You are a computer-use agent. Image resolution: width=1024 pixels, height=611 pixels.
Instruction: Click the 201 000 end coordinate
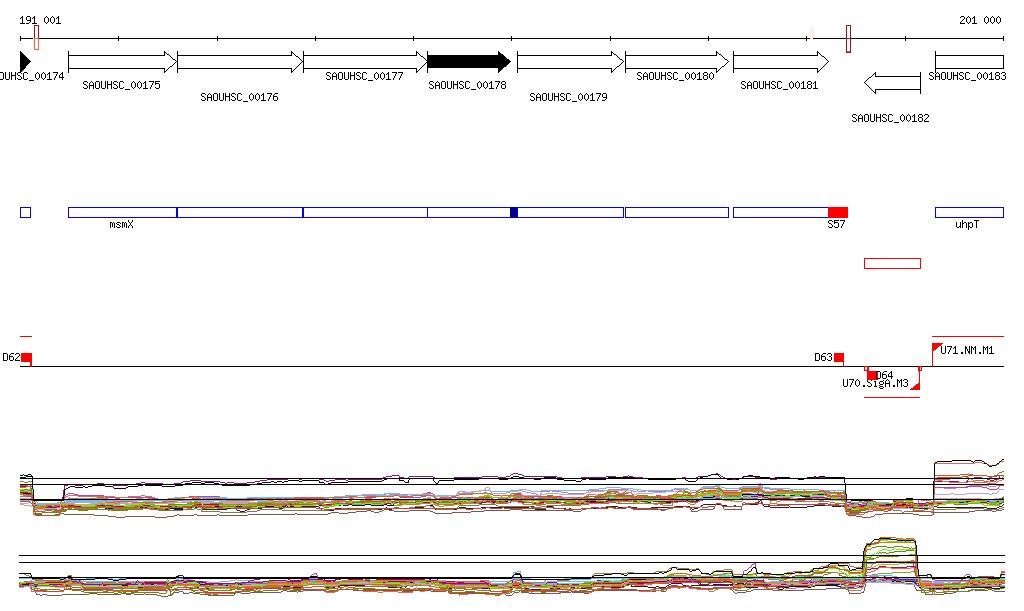[x=980, y=20]
